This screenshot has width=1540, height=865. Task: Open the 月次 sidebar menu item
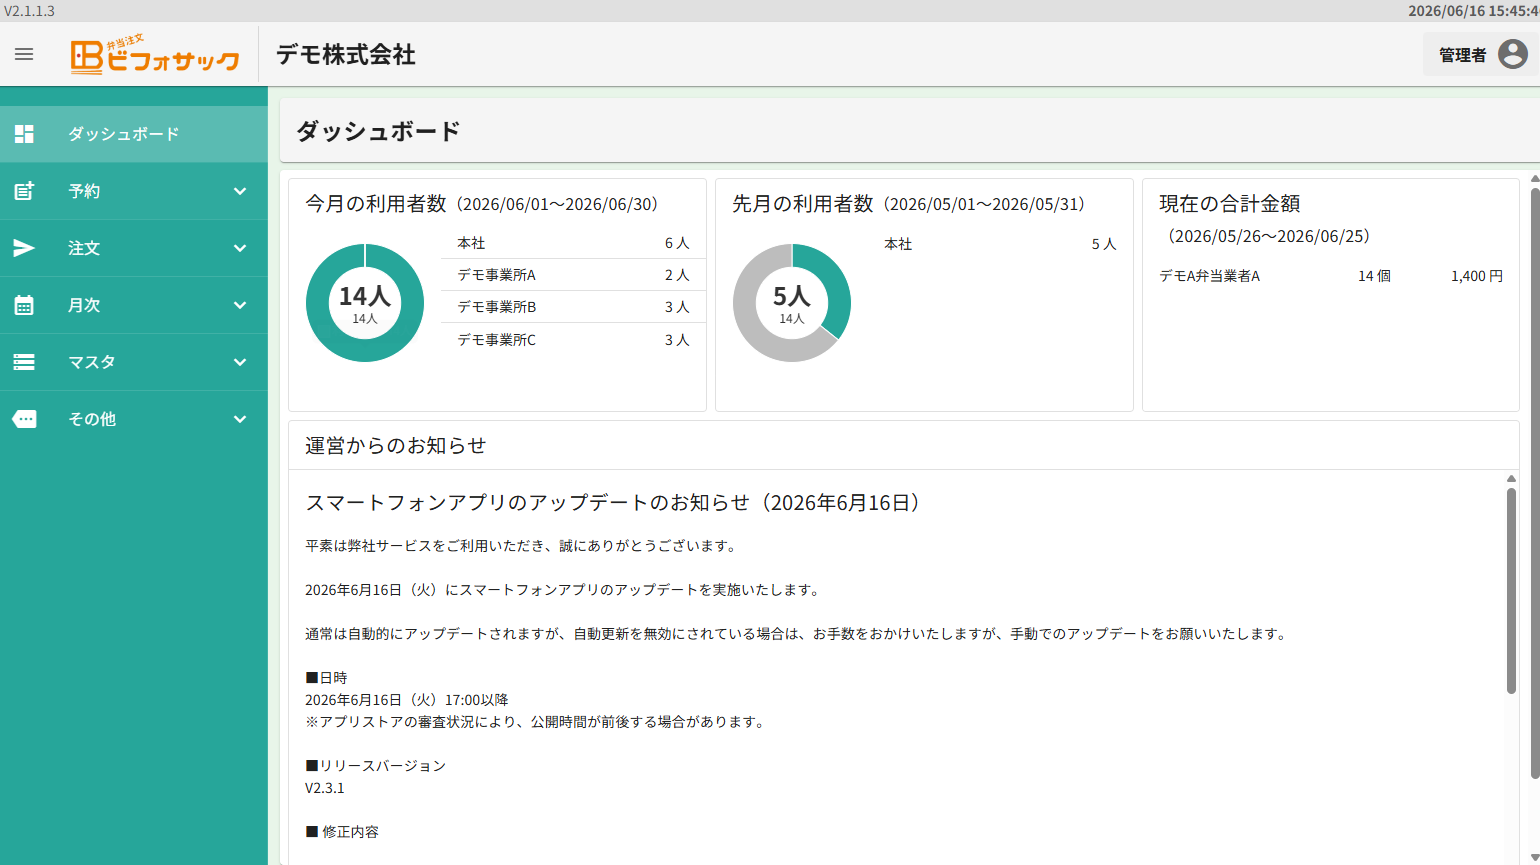click(134, 305)
